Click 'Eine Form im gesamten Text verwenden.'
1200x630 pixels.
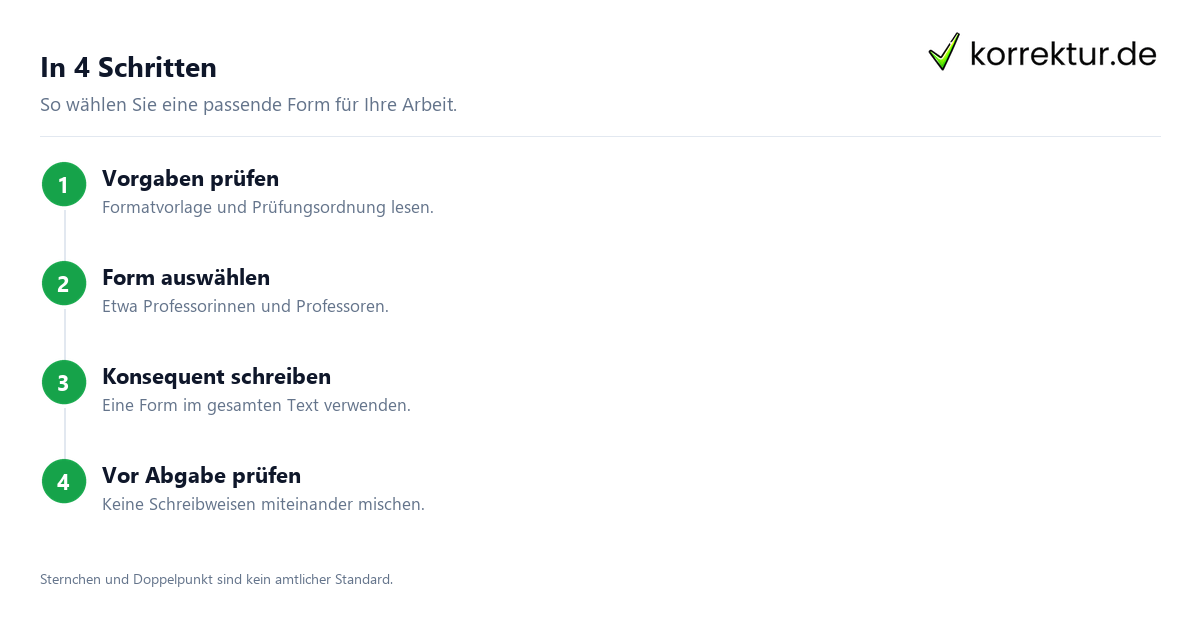pyautogui.click(x=256, y=405)
